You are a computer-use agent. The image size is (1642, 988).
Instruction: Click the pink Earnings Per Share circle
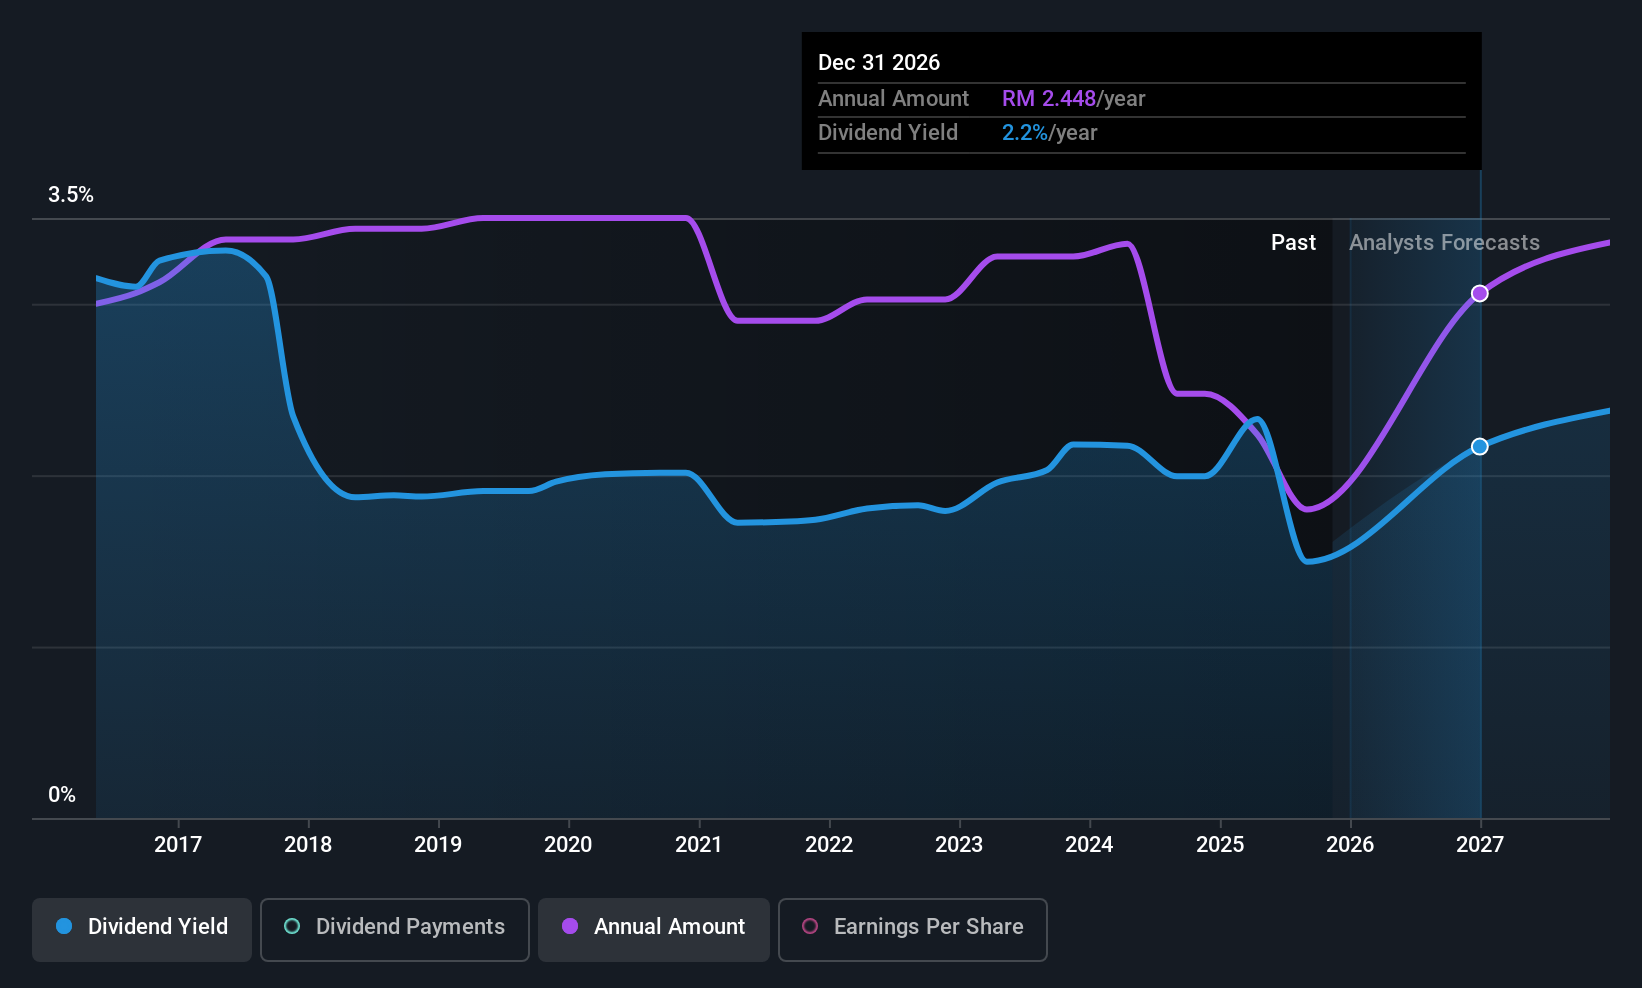pos(810,926)
